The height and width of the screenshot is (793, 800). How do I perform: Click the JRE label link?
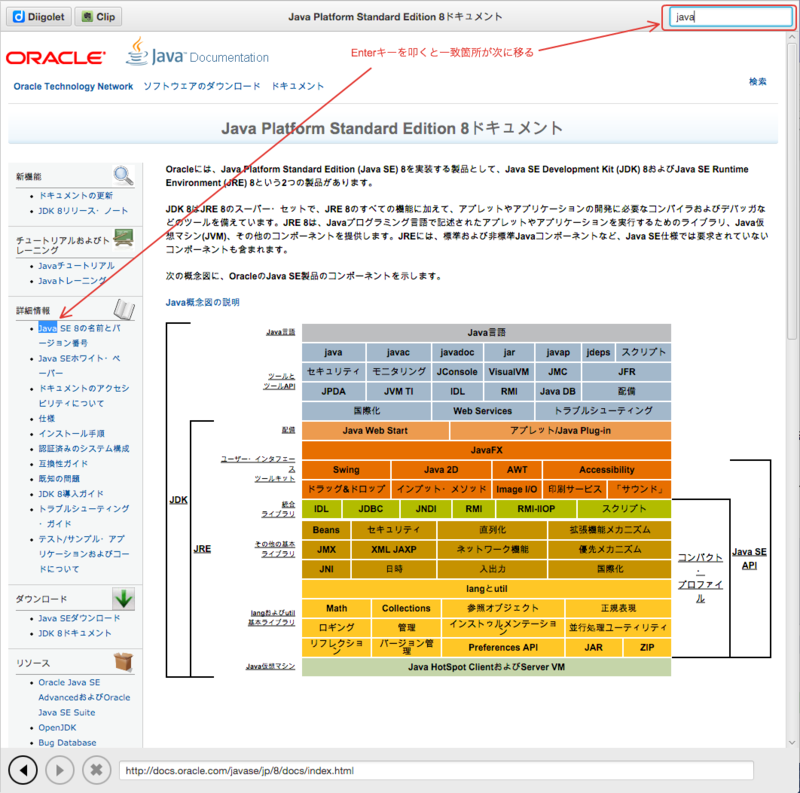pyautogui.click(x=202, y=549)
